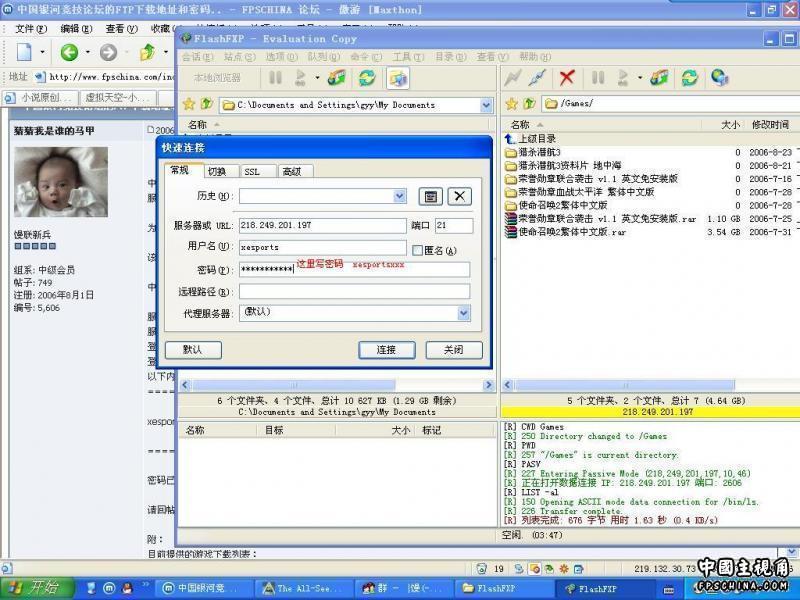Click the 连接 Connect button
This screenshot has width=800, height=600.
[x=387, y=350]
